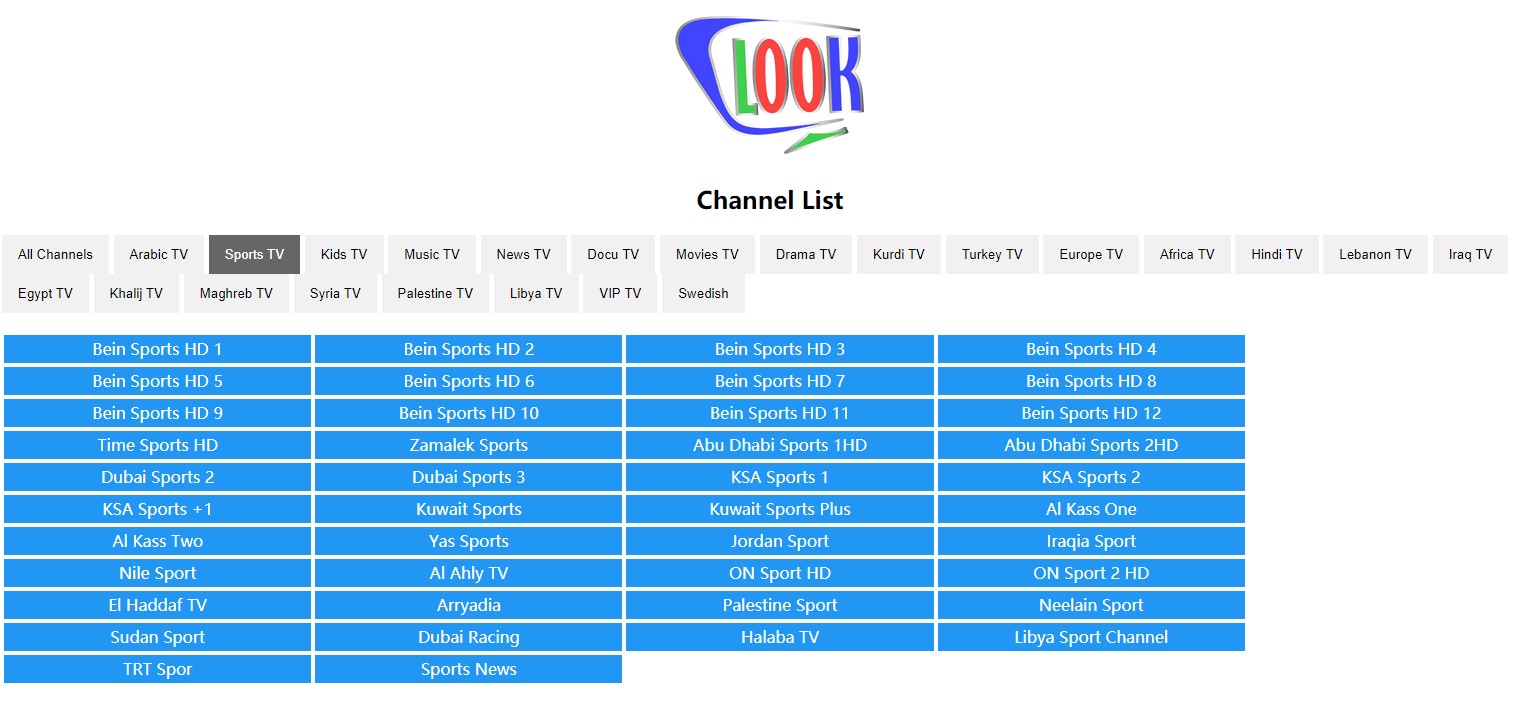Open the Swedish tab
Viewport: 1514px width, 705px height.
[703, 293]
